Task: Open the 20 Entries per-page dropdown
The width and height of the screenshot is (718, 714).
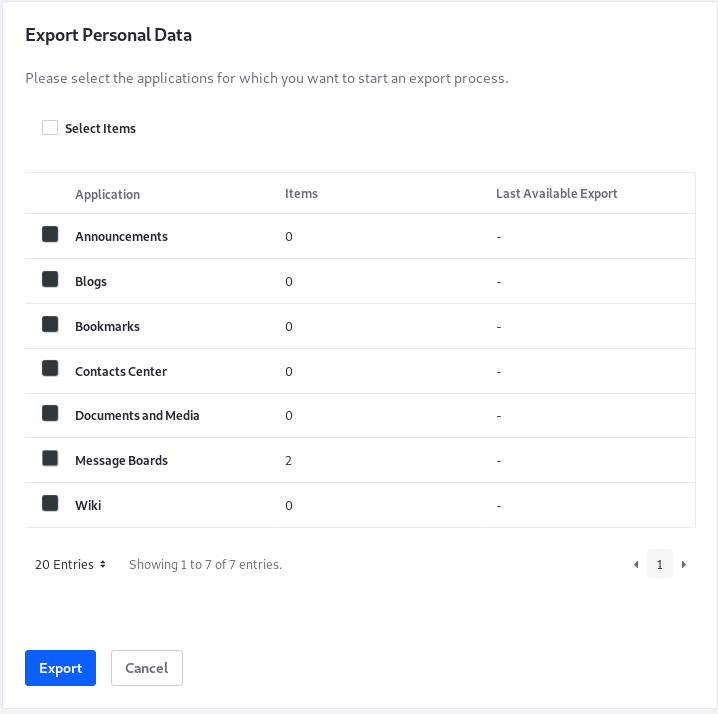Action: click(x=71, y=564)
